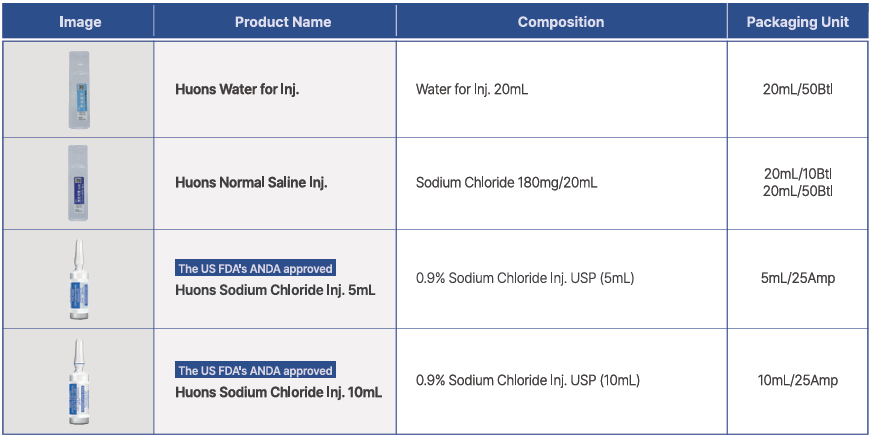Click the ANDA approved badge above the 10mL product
This screenshot has width=870, height=436.
(255, 370)
